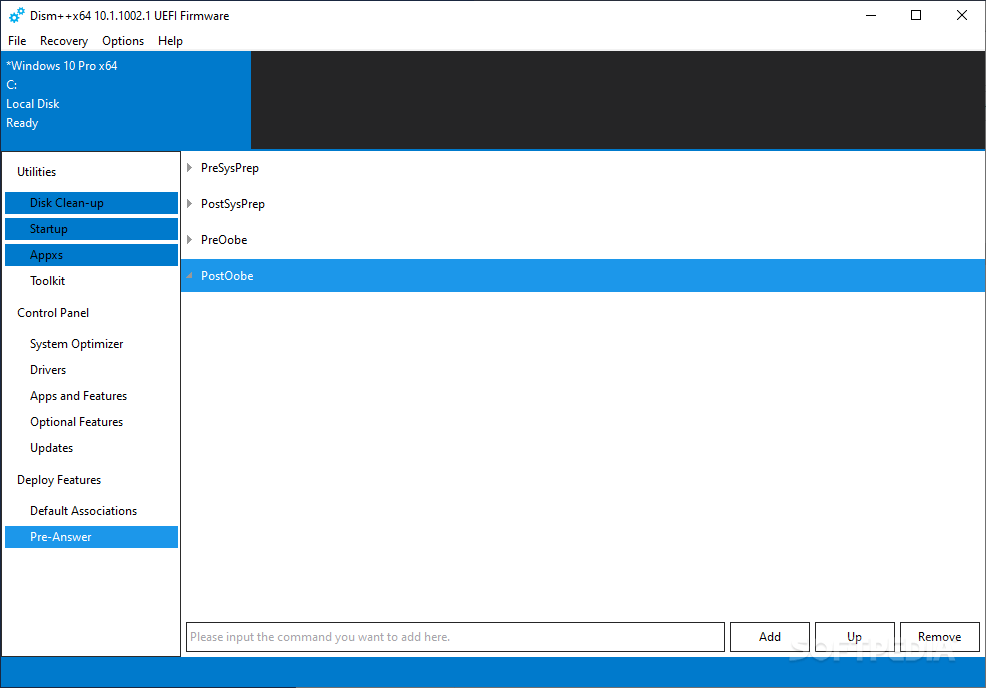Viewport: 986px width, 688px height.
Task: Click the Control Panel heading
Action: 53,313
